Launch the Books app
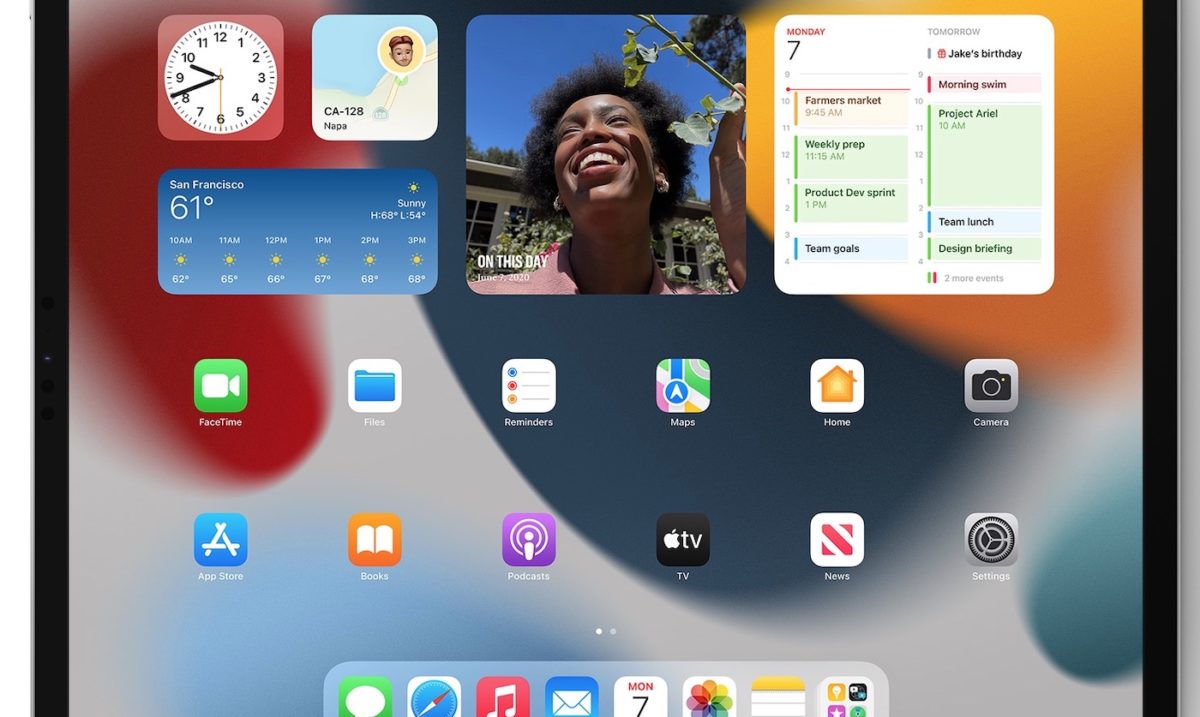The width and height of the screenshot is (1200, 717). point(374,540)
